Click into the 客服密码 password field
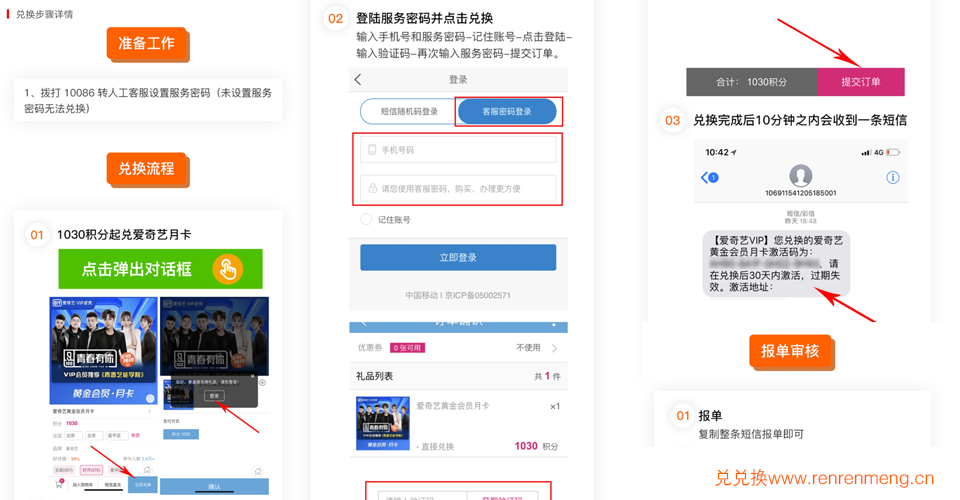The height and width of the screenshot is (500, 960). tap(458, 188)
